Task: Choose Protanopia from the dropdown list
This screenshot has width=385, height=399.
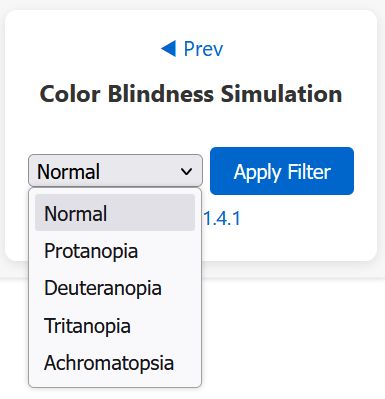Action: 115,251
